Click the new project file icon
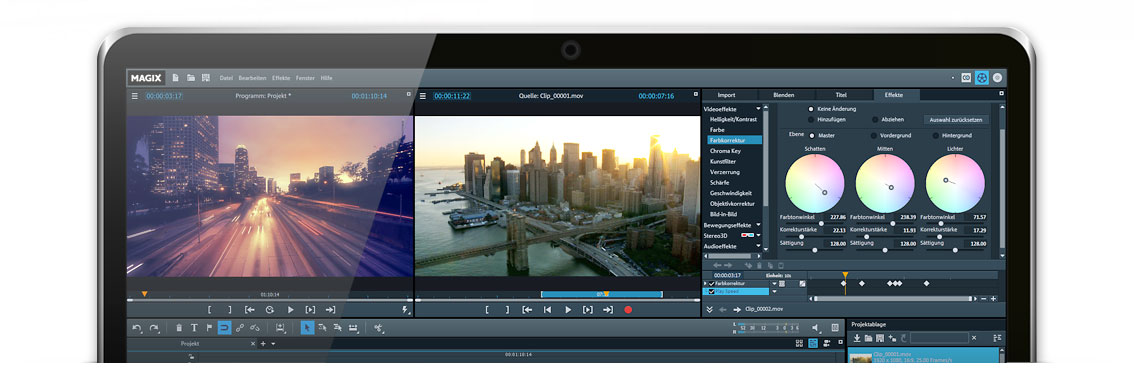This screenshot has height=384, width=1134. tap(175, 77)
